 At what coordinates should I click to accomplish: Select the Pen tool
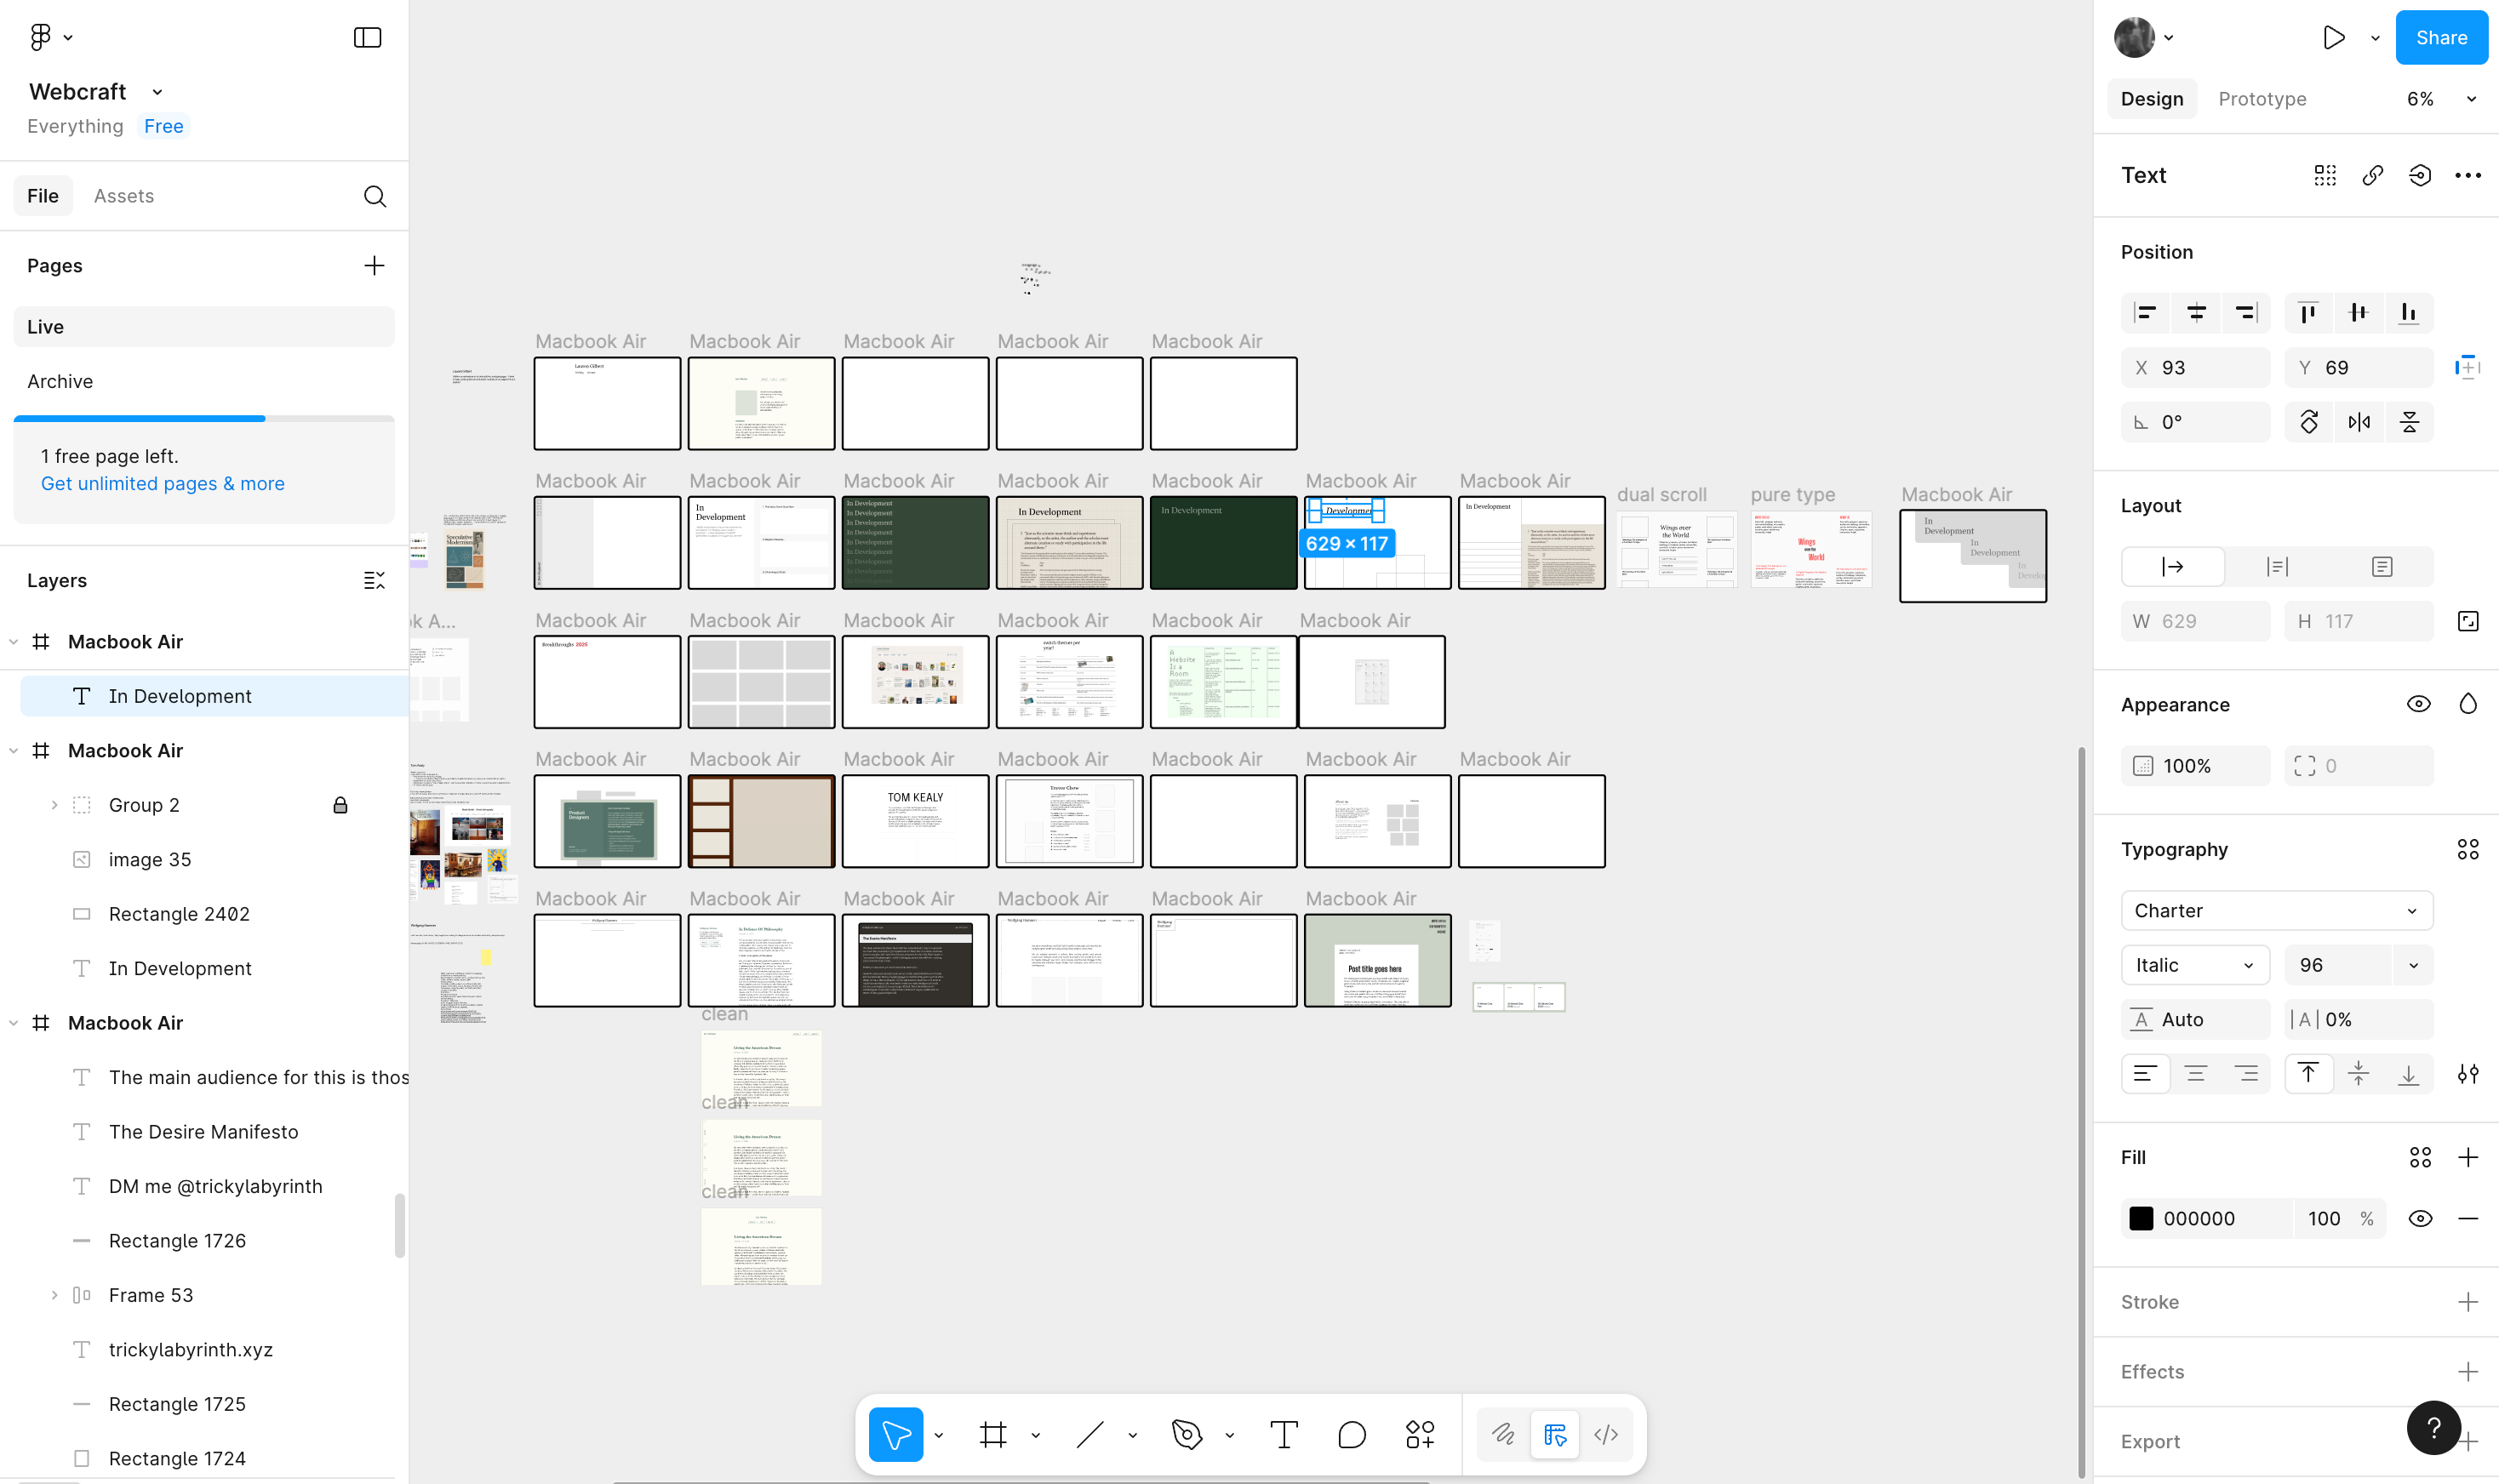click(x=1186, y=1435)
